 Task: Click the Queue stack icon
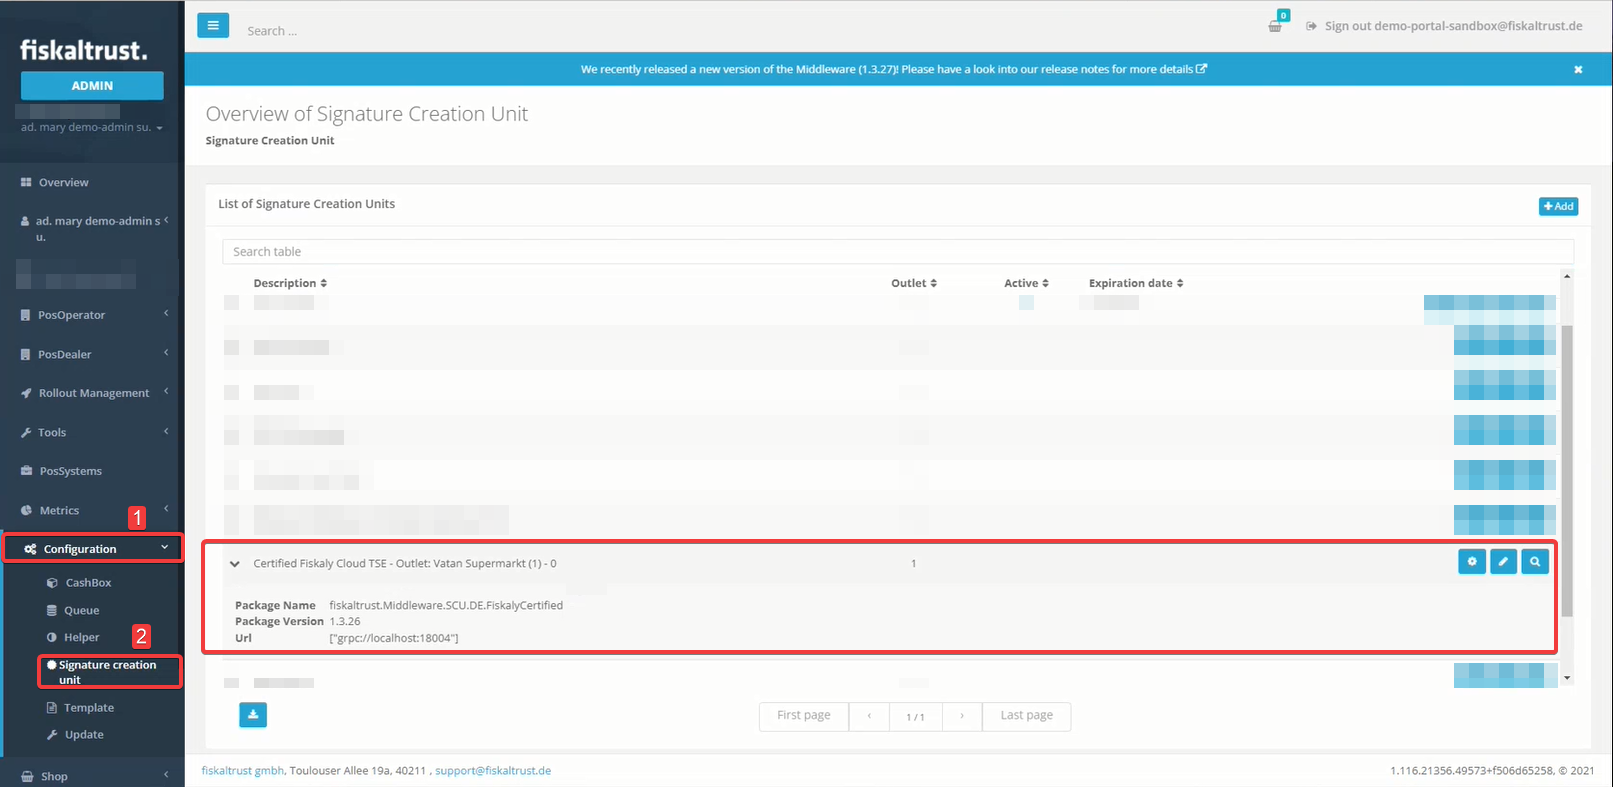pyautogui.click(x=52, y=610)
